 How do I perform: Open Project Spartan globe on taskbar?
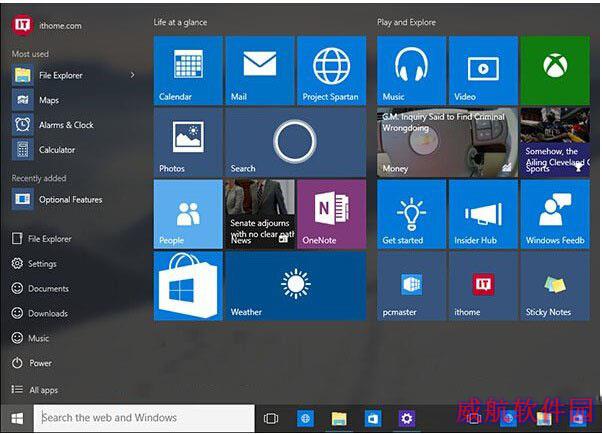pos(306,418)
